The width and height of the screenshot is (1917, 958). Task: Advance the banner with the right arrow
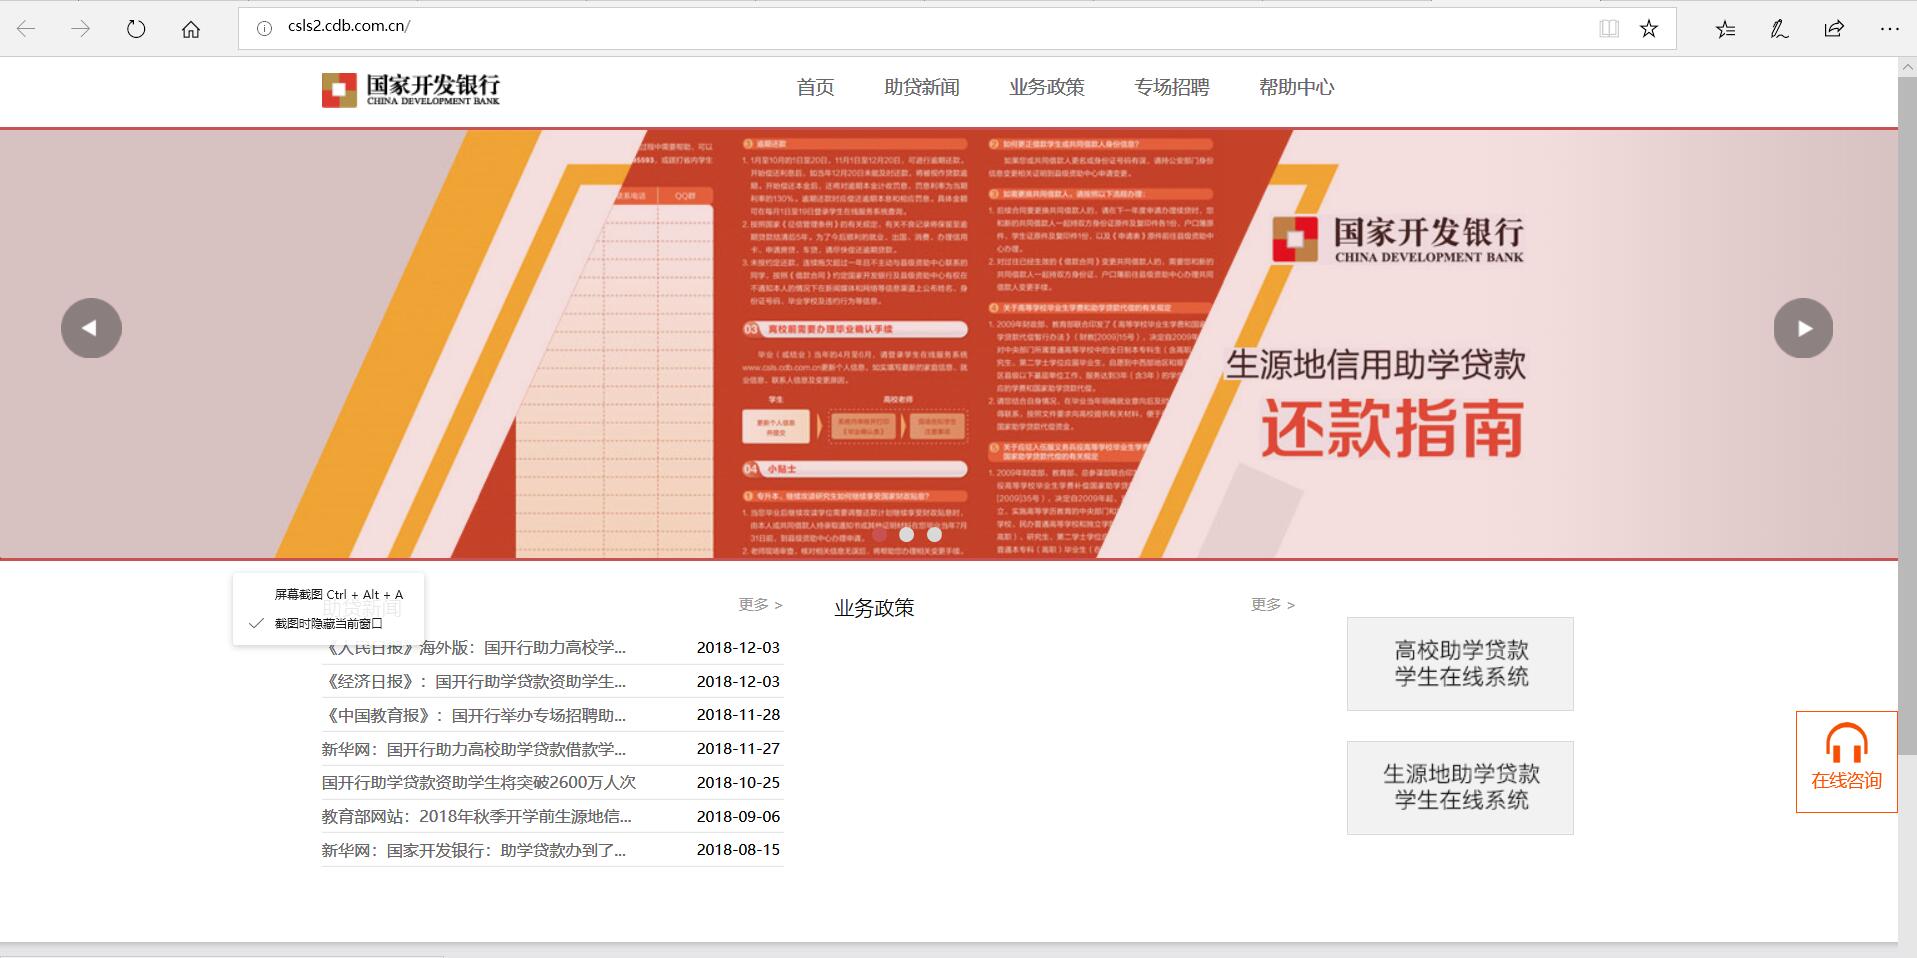(x=1803, y=327)
